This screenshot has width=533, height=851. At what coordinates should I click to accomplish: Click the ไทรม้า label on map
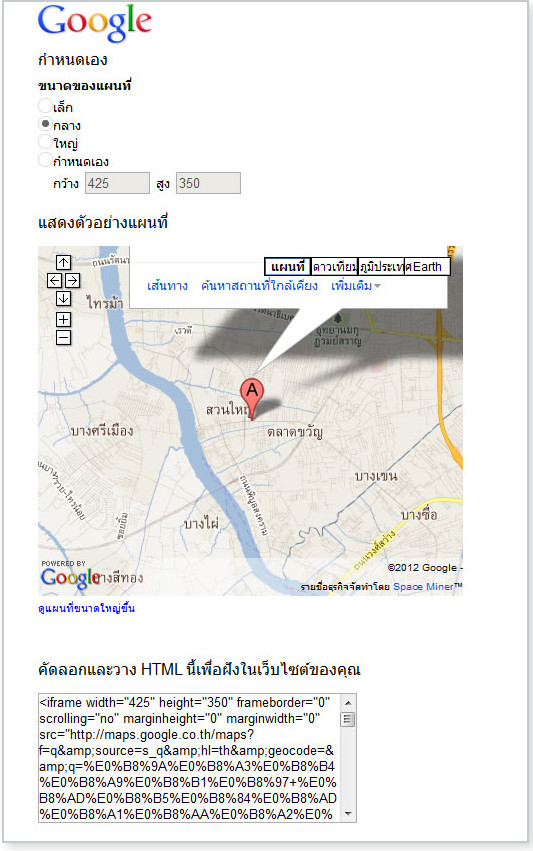105,303
